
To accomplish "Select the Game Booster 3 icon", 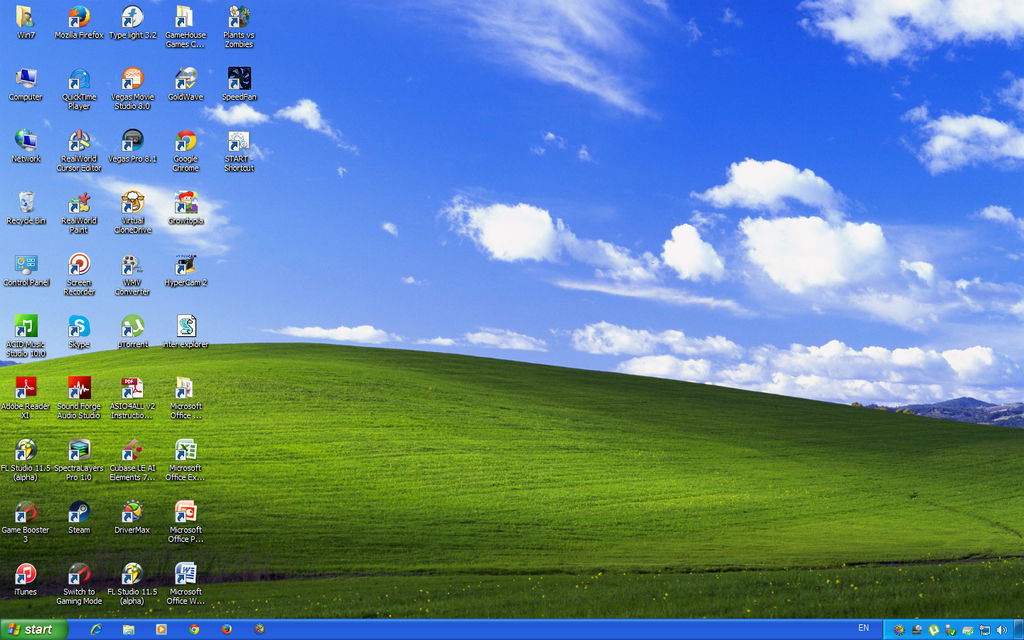I will tap(25, 522).
